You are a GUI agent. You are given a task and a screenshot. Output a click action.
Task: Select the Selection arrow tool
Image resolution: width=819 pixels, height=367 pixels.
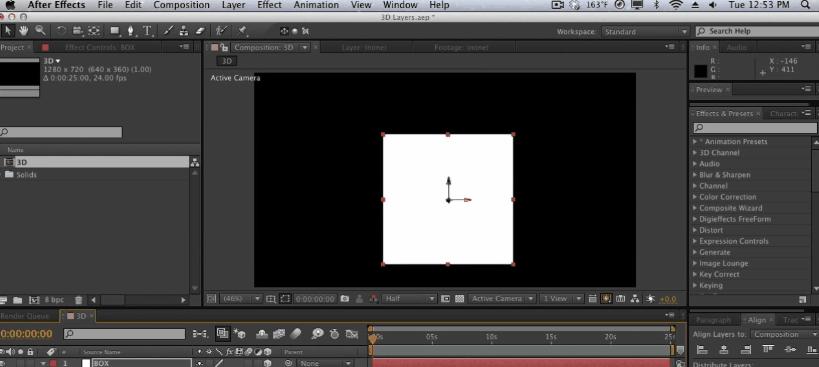coord(7,31)
